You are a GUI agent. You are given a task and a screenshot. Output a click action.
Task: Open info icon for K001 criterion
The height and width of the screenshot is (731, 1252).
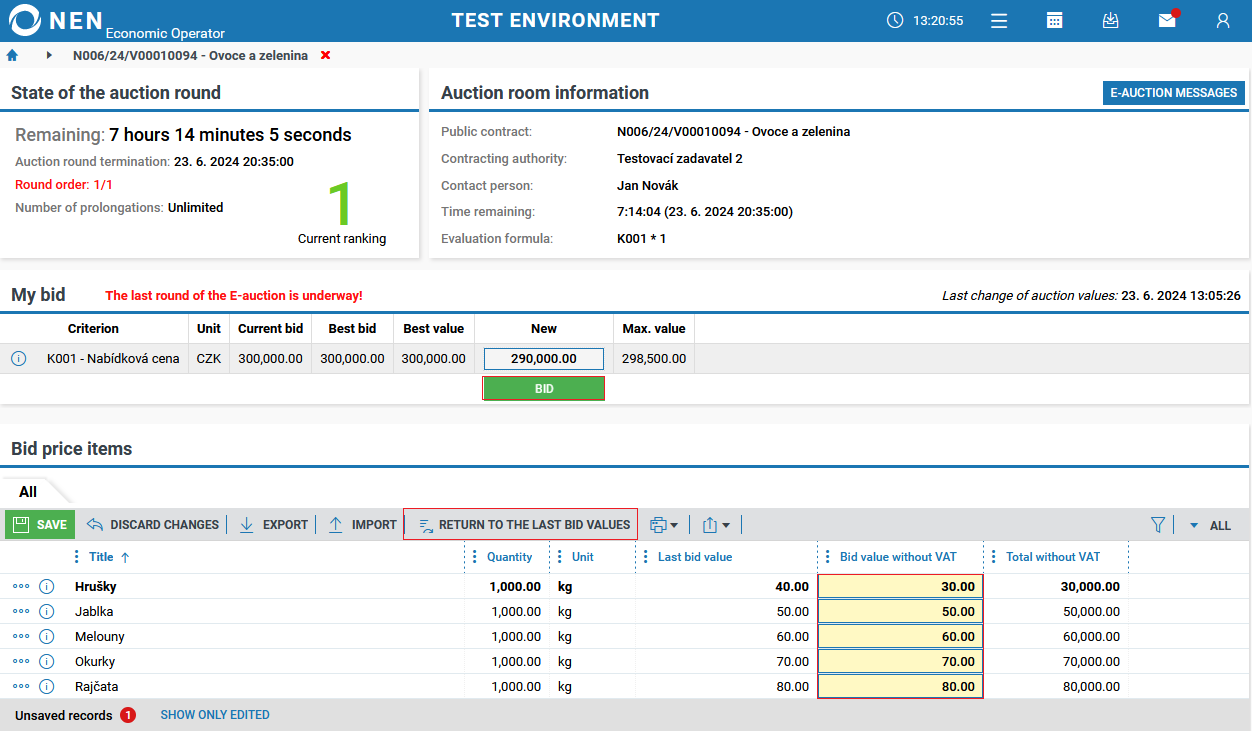point(18,358)
